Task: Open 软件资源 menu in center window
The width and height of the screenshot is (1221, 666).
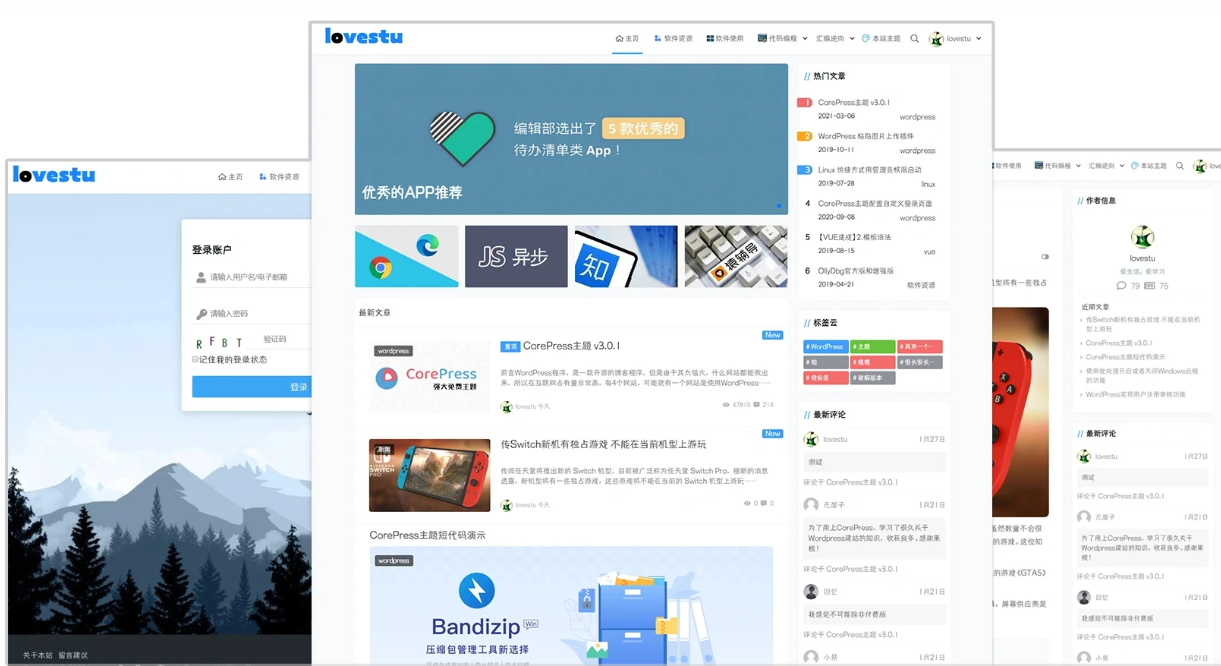Action: pyautogui.click(x=673, y=38)
